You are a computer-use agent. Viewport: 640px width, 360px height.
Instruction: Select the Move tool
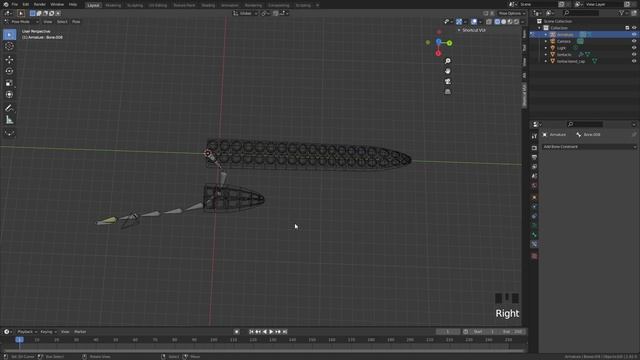(9, 60)
